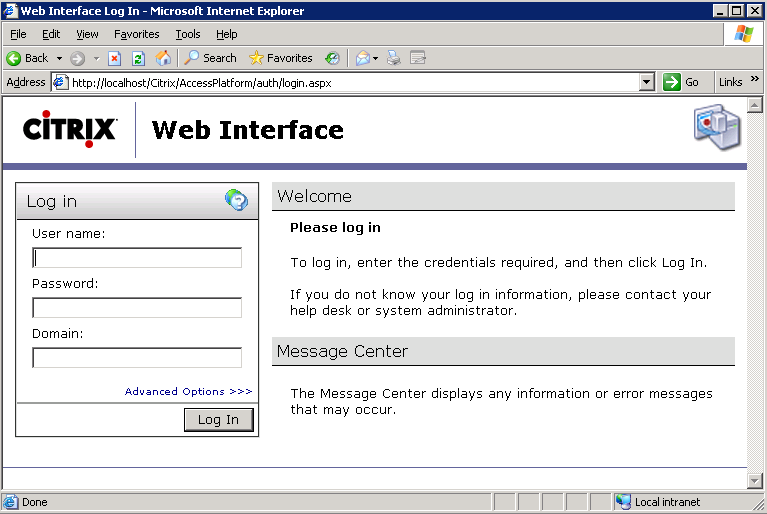Open the Mail dropdown arrow
The height and width of the screenshot is (514, 767).
(376, 58)
